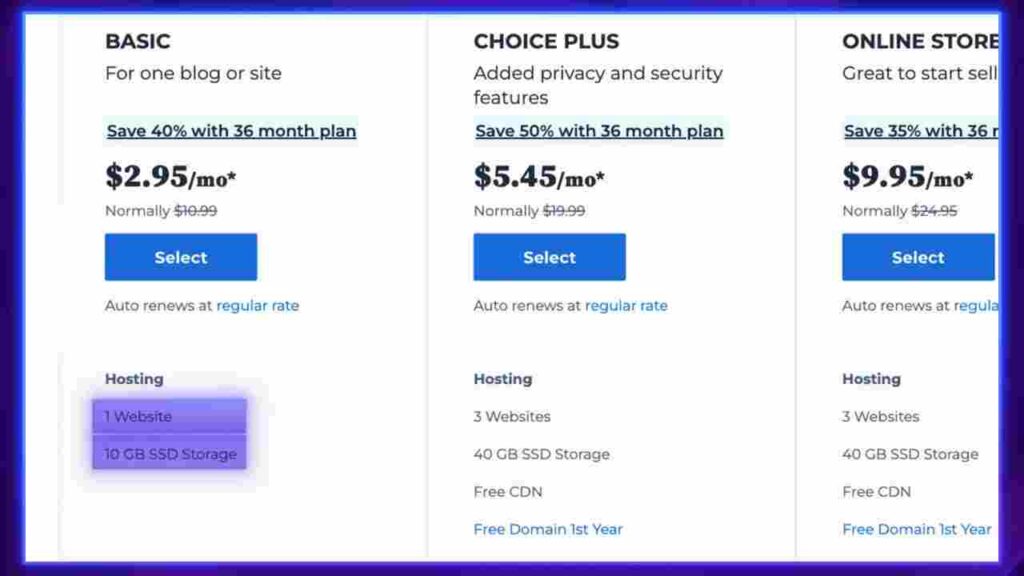Click regular rate link under Basic plan

click(257, 306)
